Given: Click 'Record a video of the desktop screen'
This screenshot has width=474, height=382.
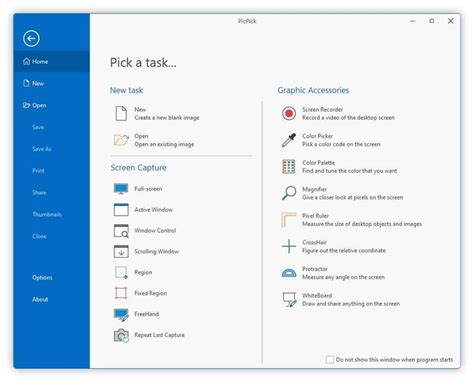Looking at the screenshot, I should point(348,118).
